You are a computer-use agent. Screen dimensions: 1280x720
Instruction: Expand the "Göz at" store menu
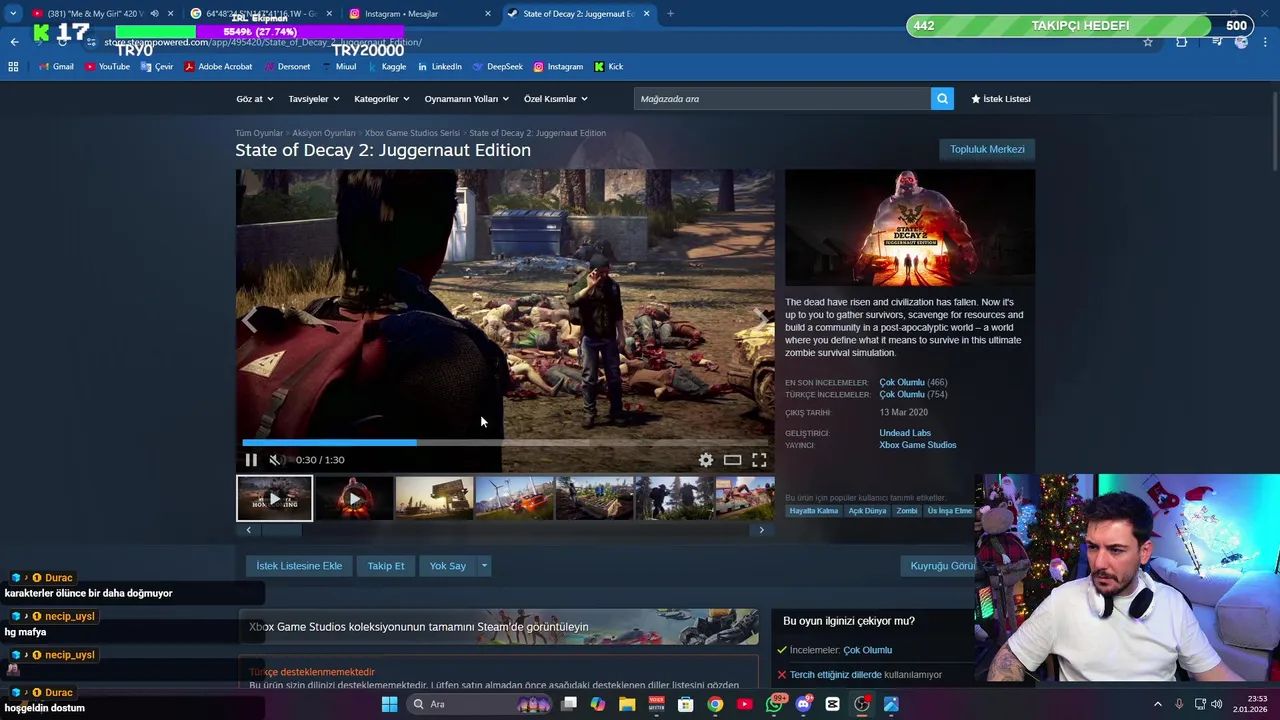pos(254,99)
